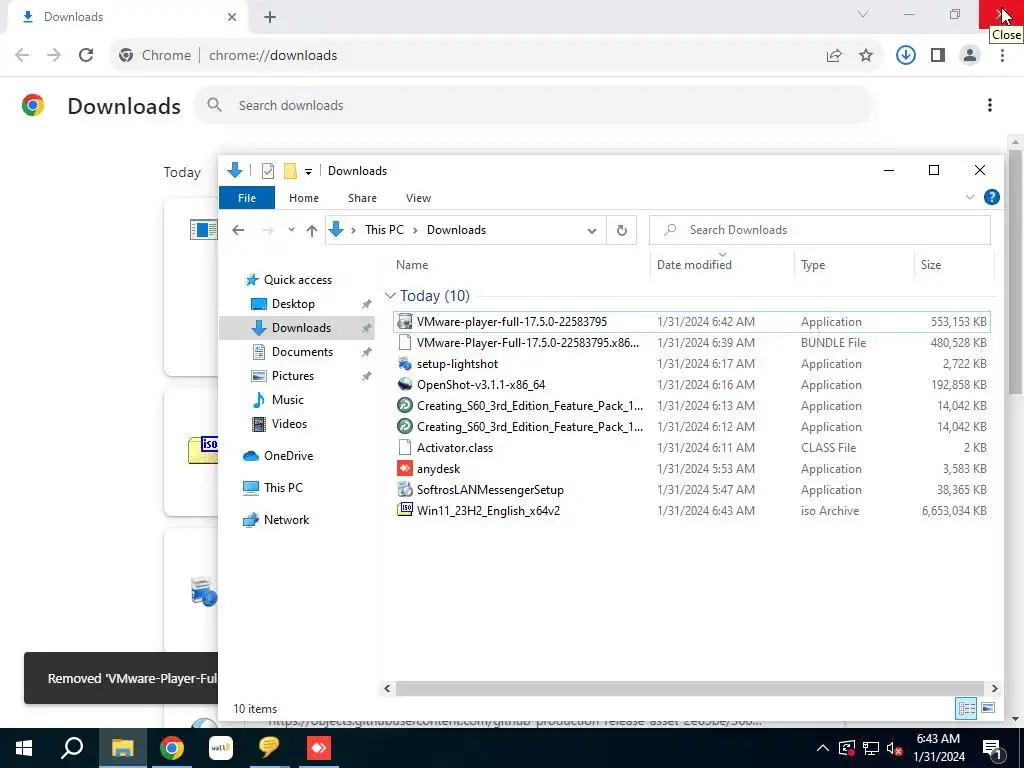The height and width of the screenshot is (768, 1024).
Task: Click the Search Downloads box in Explorer
Action: [x=820, y=230]
